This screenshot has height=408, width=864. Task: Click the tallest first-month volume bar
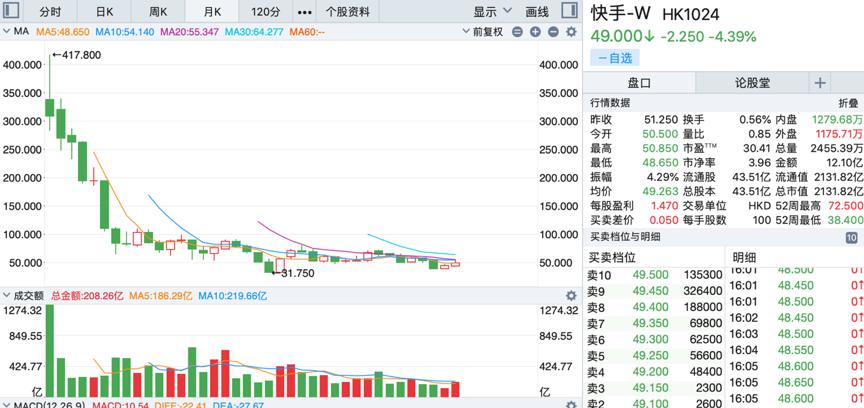point(50,351)
